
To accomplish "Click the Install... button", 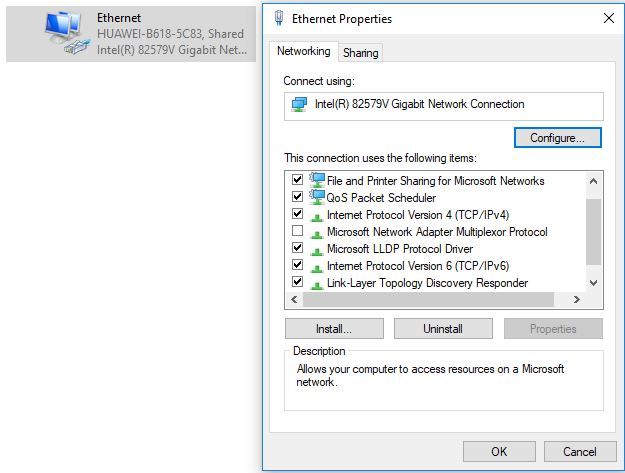I will 334,329.
